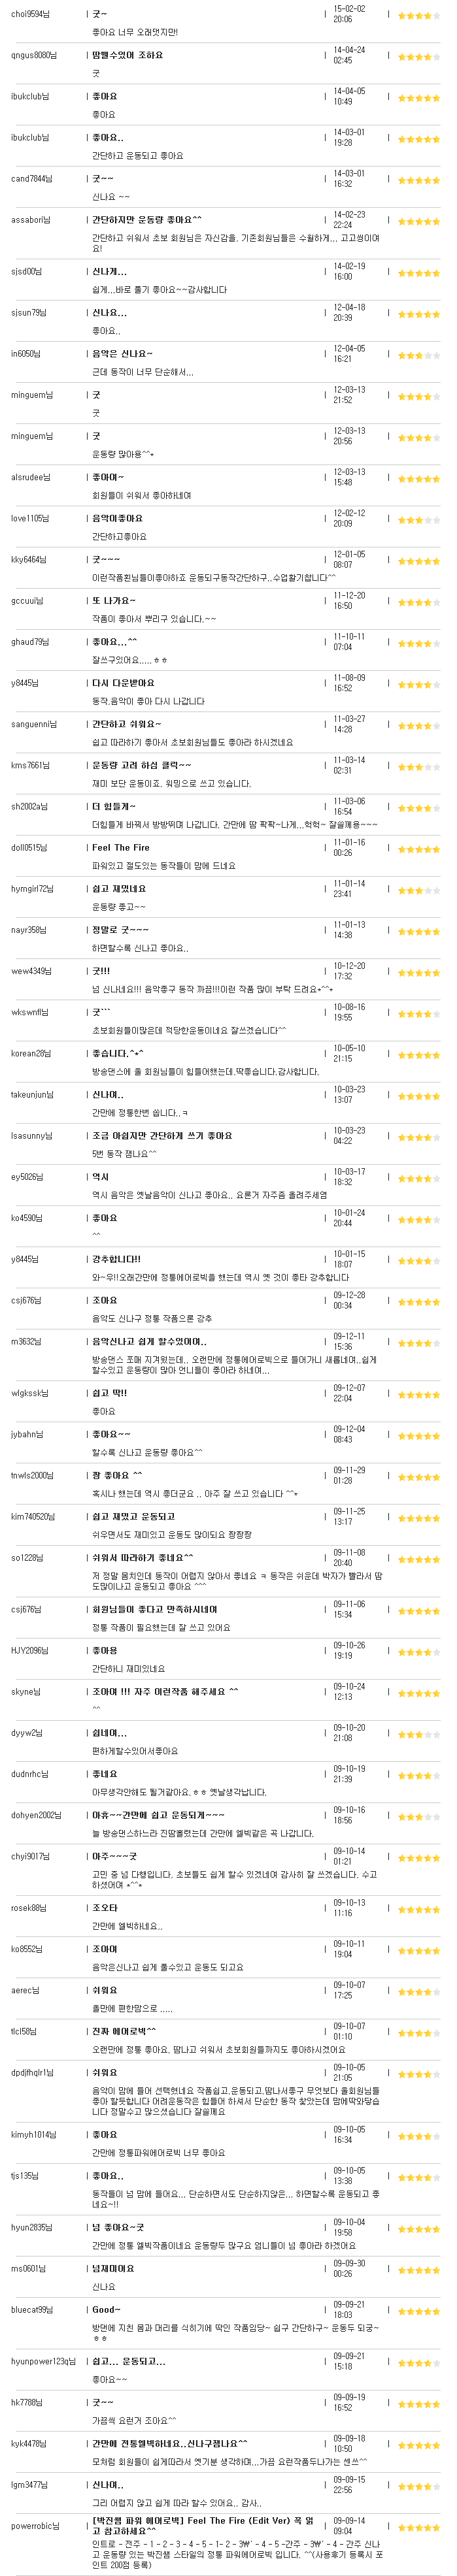Click the star rating on love1105's review
Viewport: 457px width, 2576px height.
tap(419, 521)
